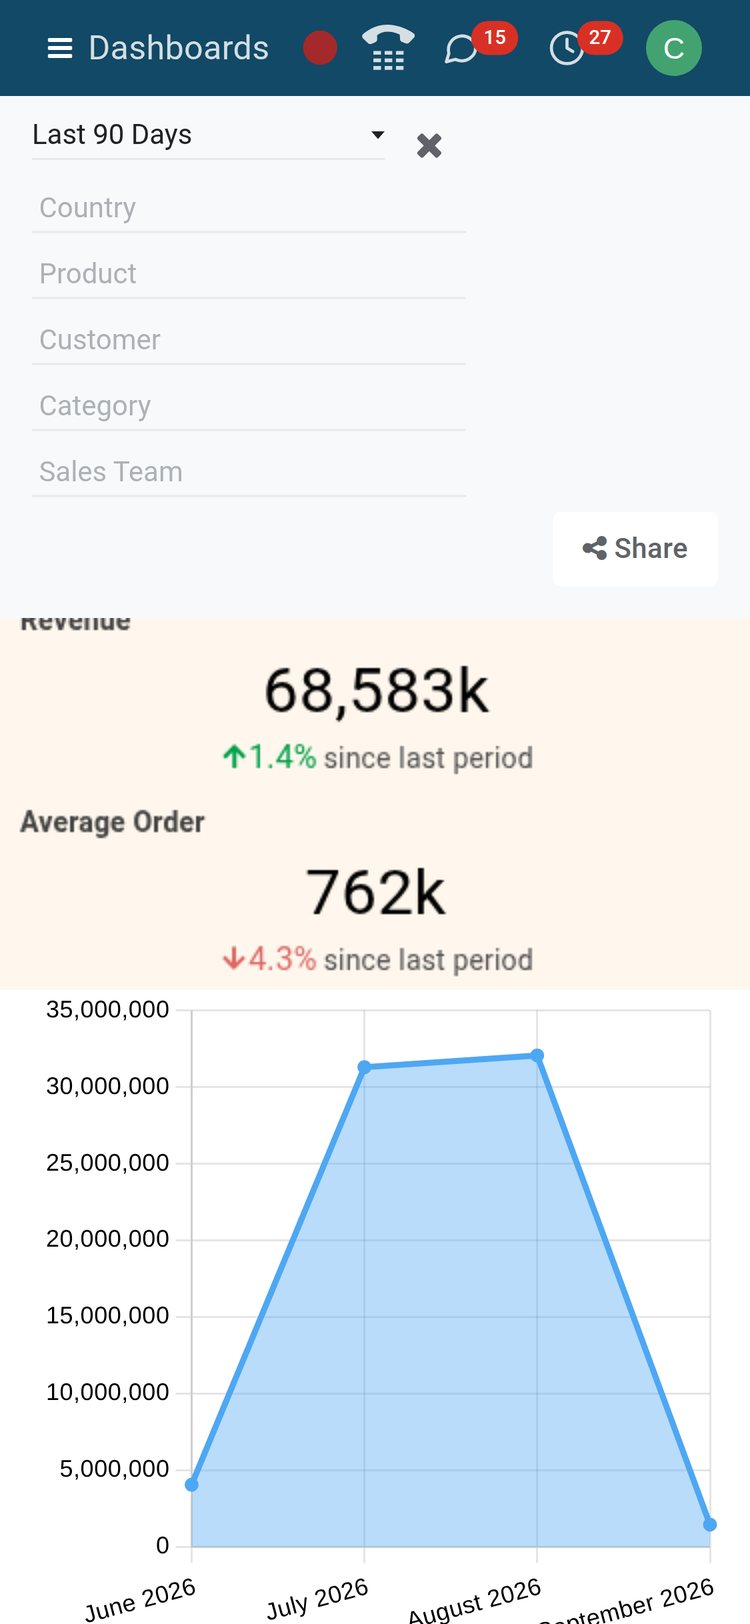Click the Average Order label
Screen dimensions: 750x1624
tap(112, 822)
